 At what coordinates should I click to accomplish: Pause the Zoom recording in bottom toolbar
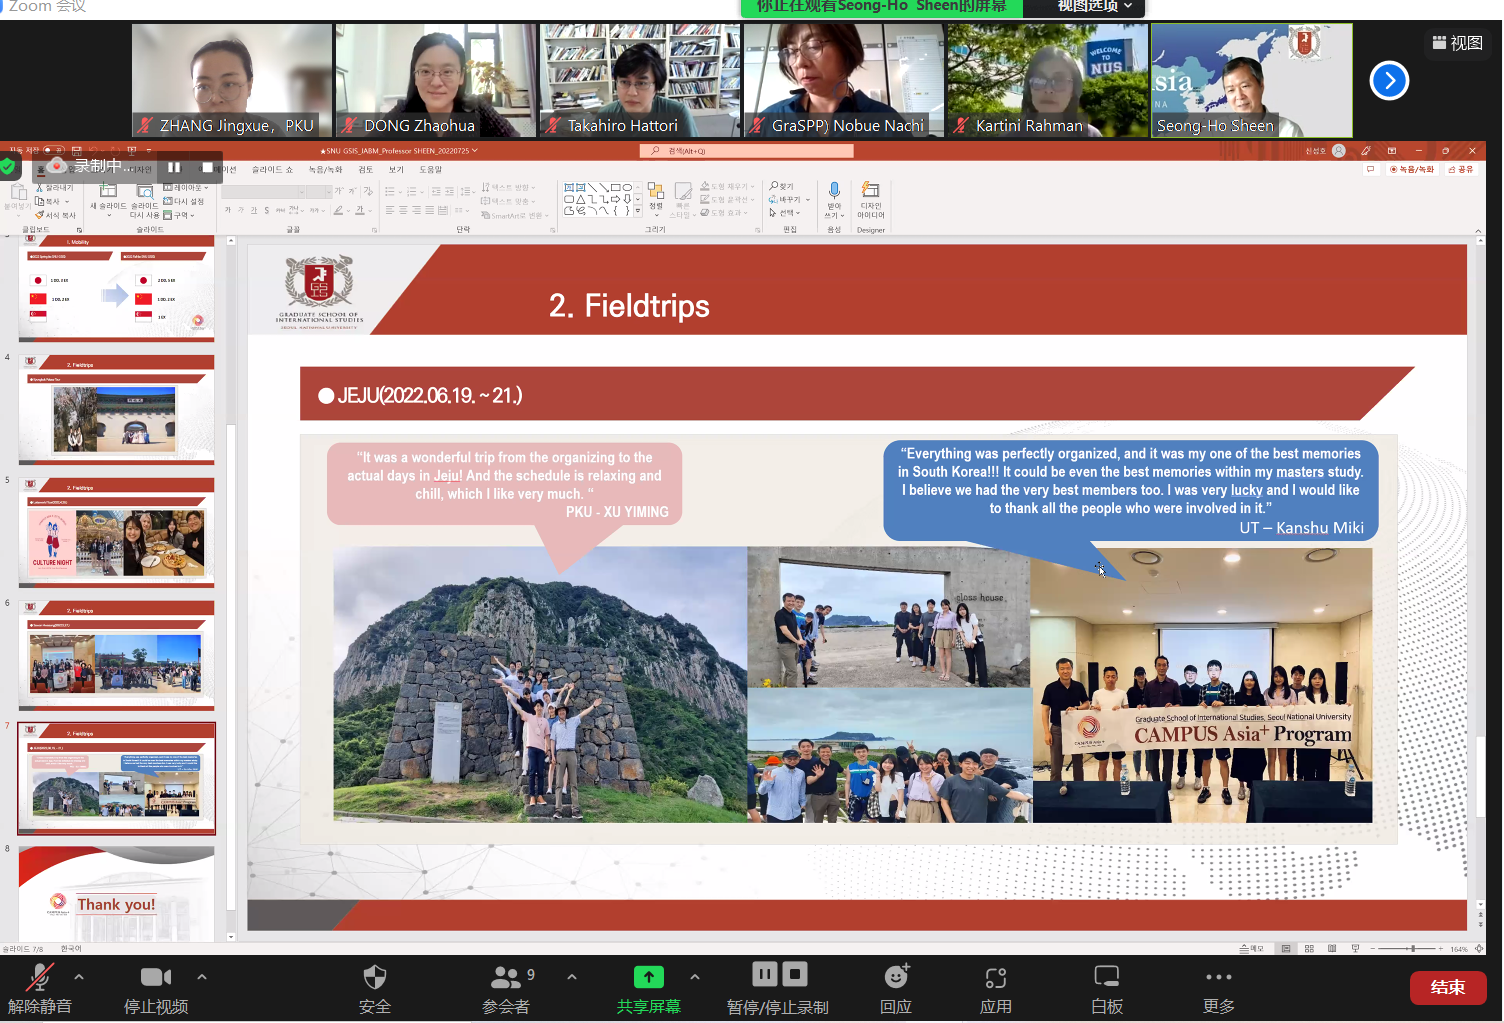[x=765, y=974]
